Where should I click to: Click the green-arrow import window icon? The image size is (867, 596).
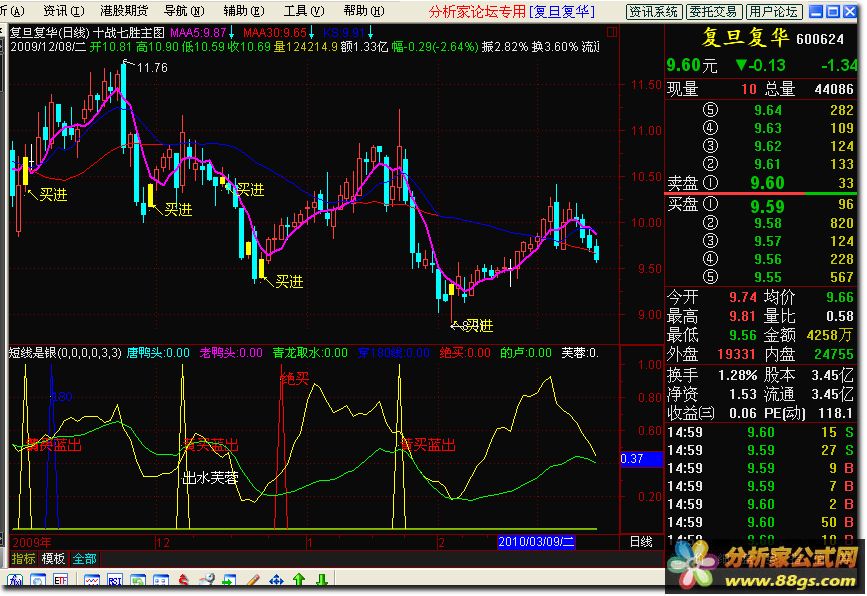click(229, 581)
